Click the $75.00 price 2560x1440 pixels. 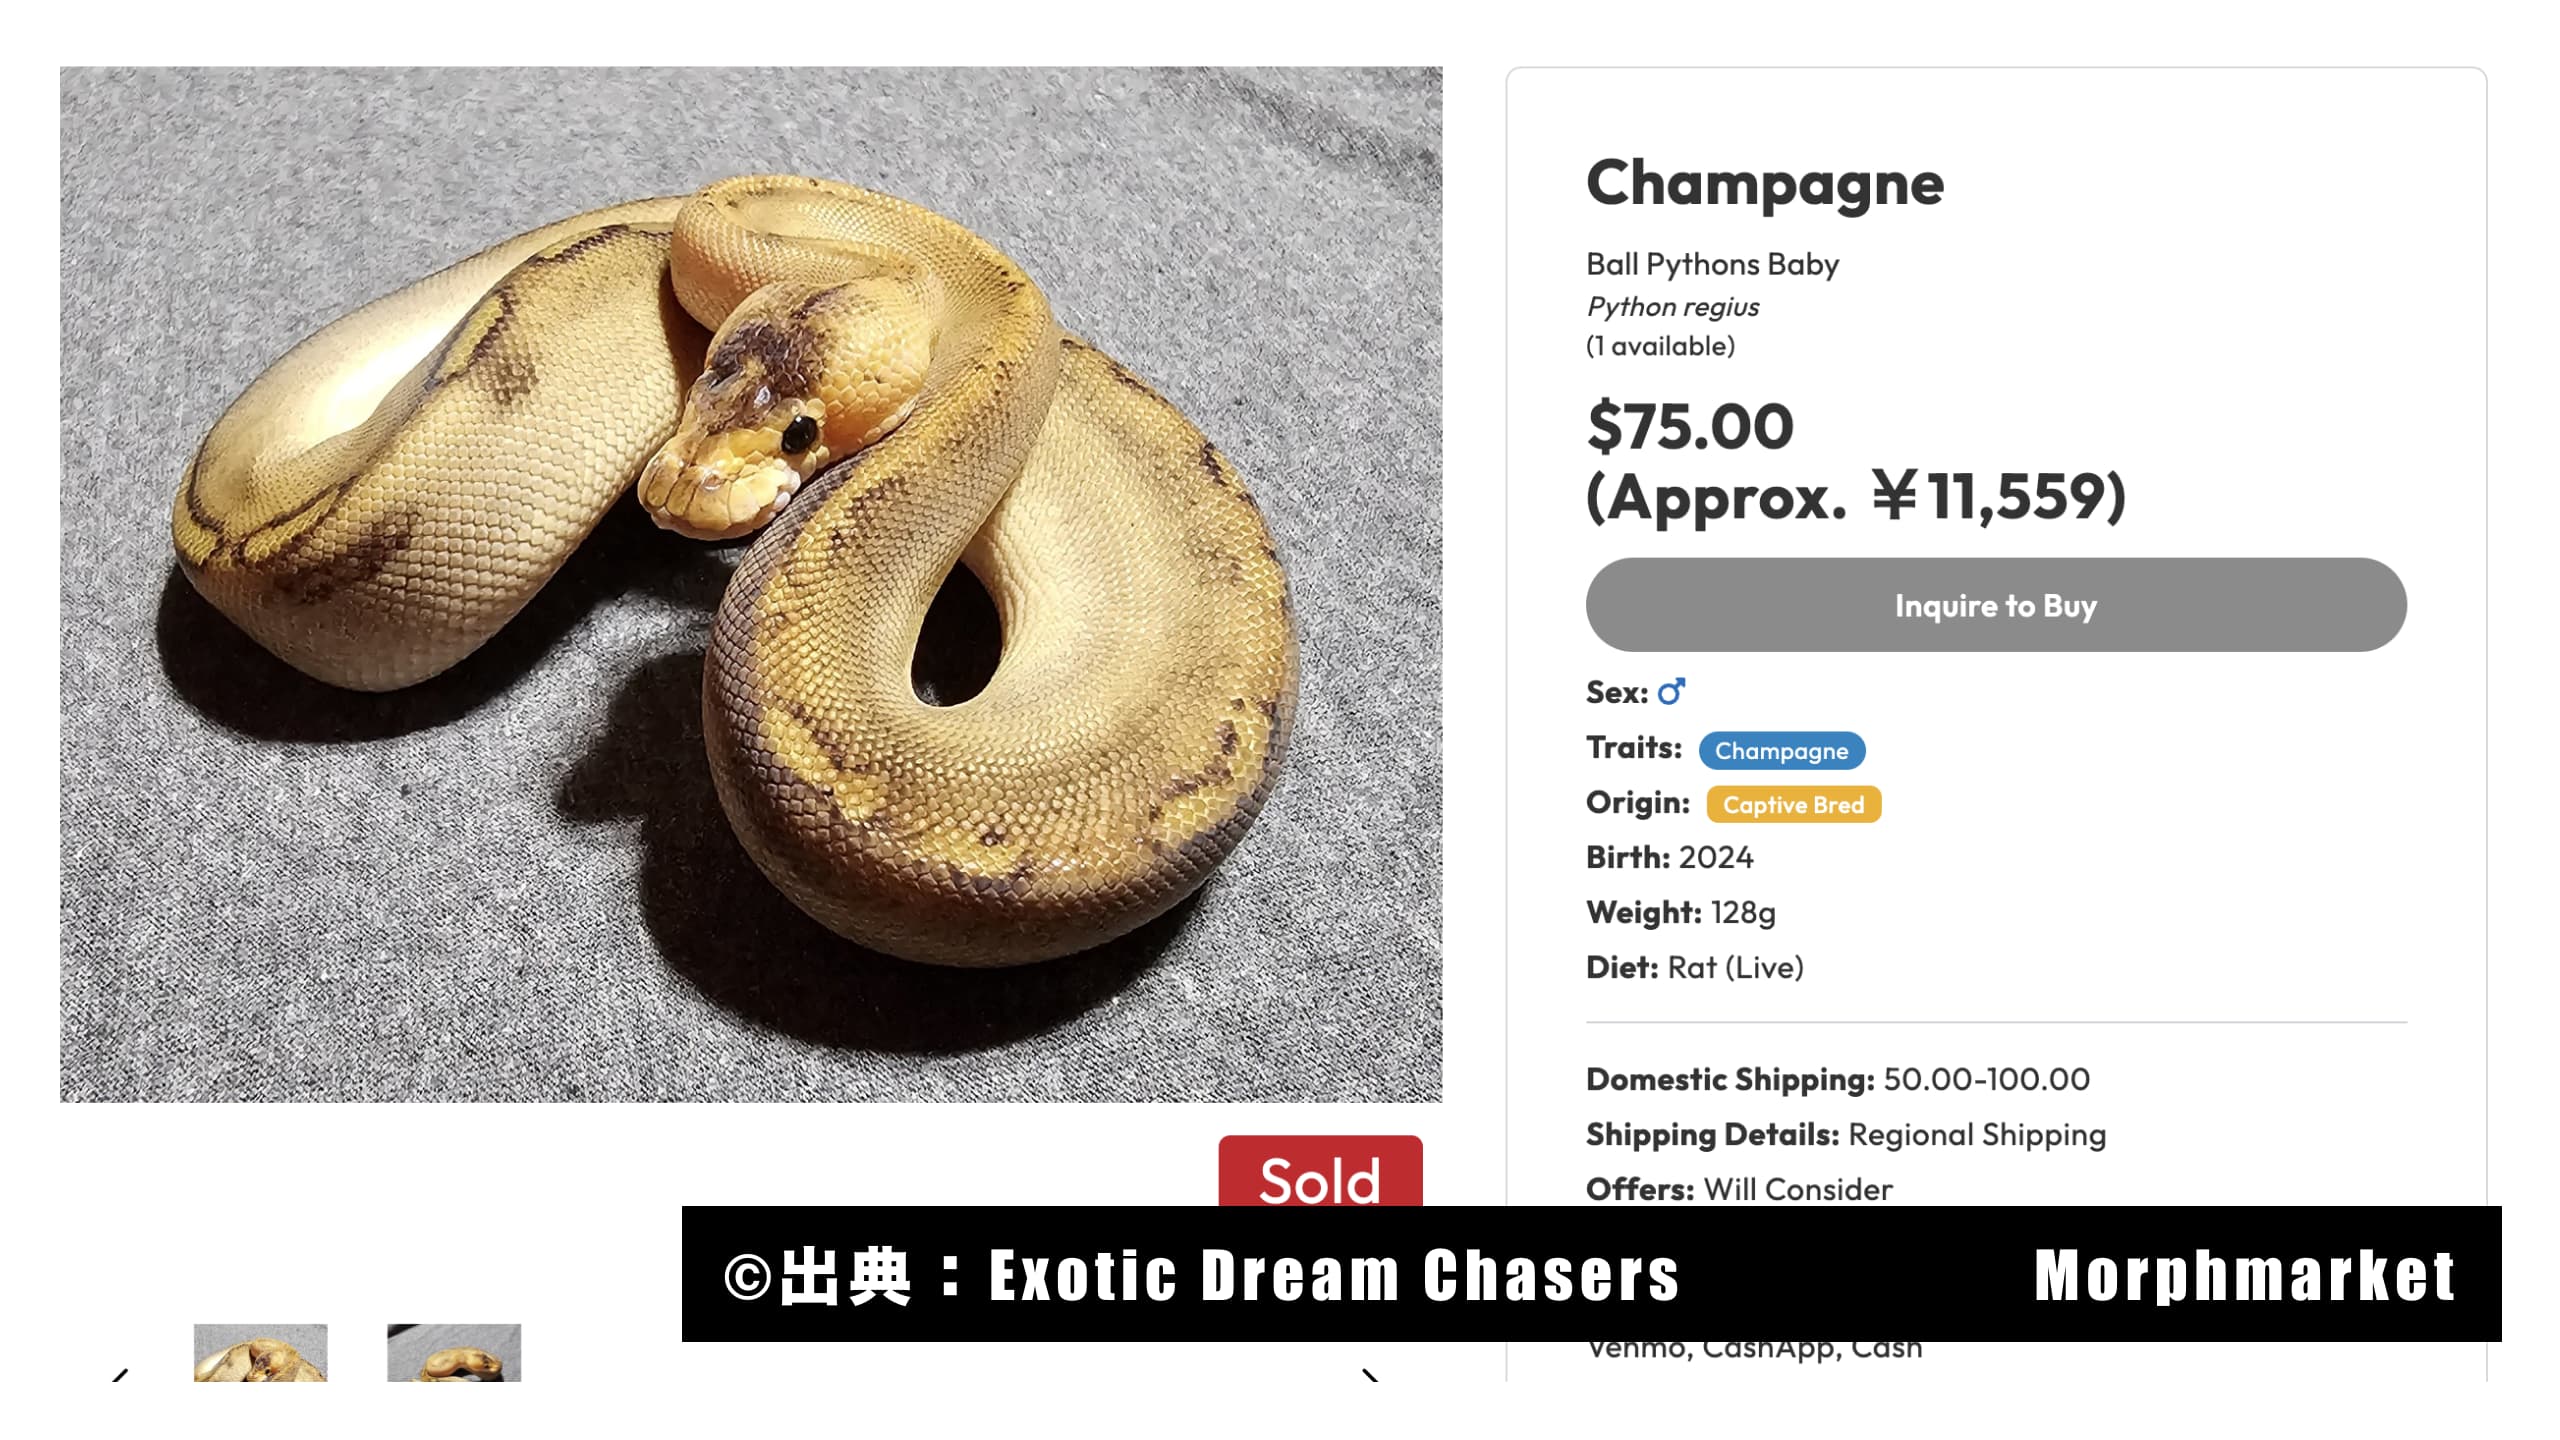coord(1690,425)
